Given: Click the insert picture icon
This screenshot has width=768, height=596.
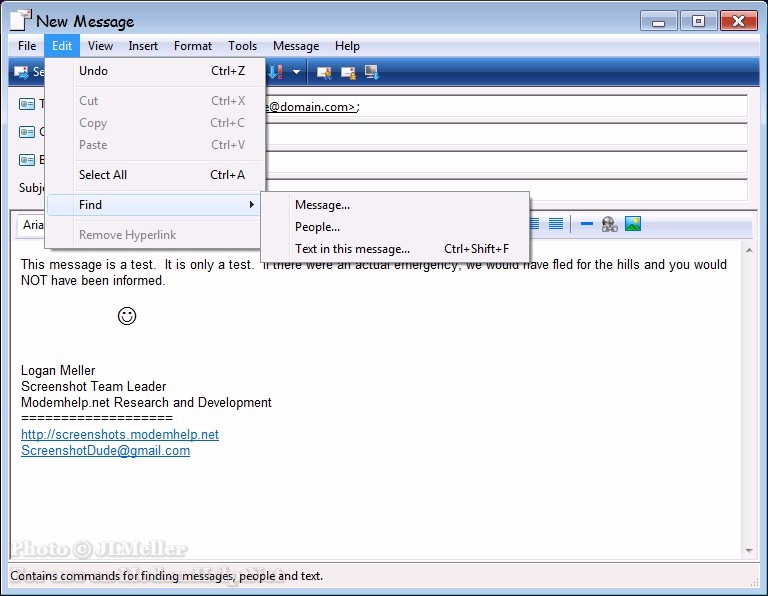Looking at the screenshot, I should pos(633,224).
